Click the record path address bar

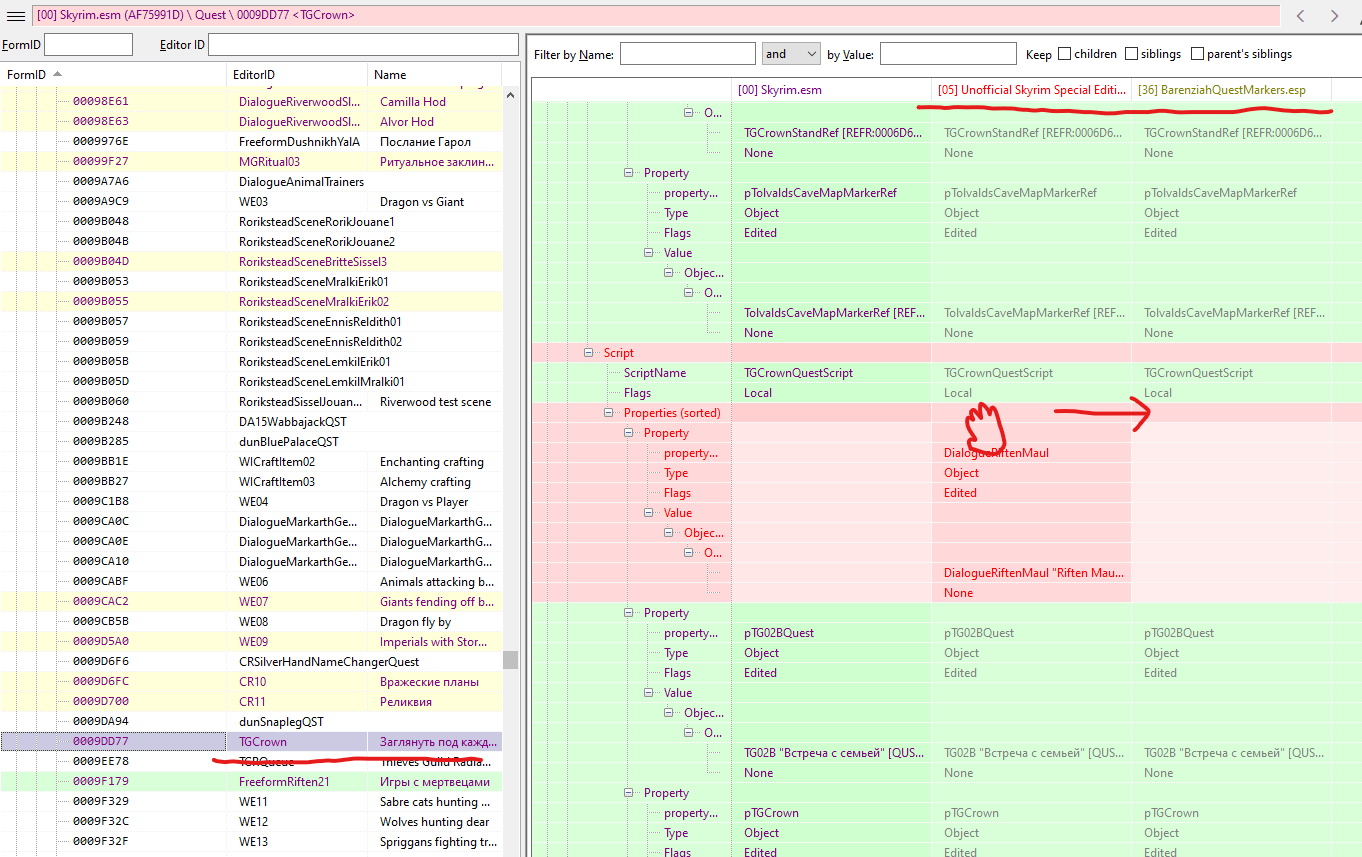[656, 16]
